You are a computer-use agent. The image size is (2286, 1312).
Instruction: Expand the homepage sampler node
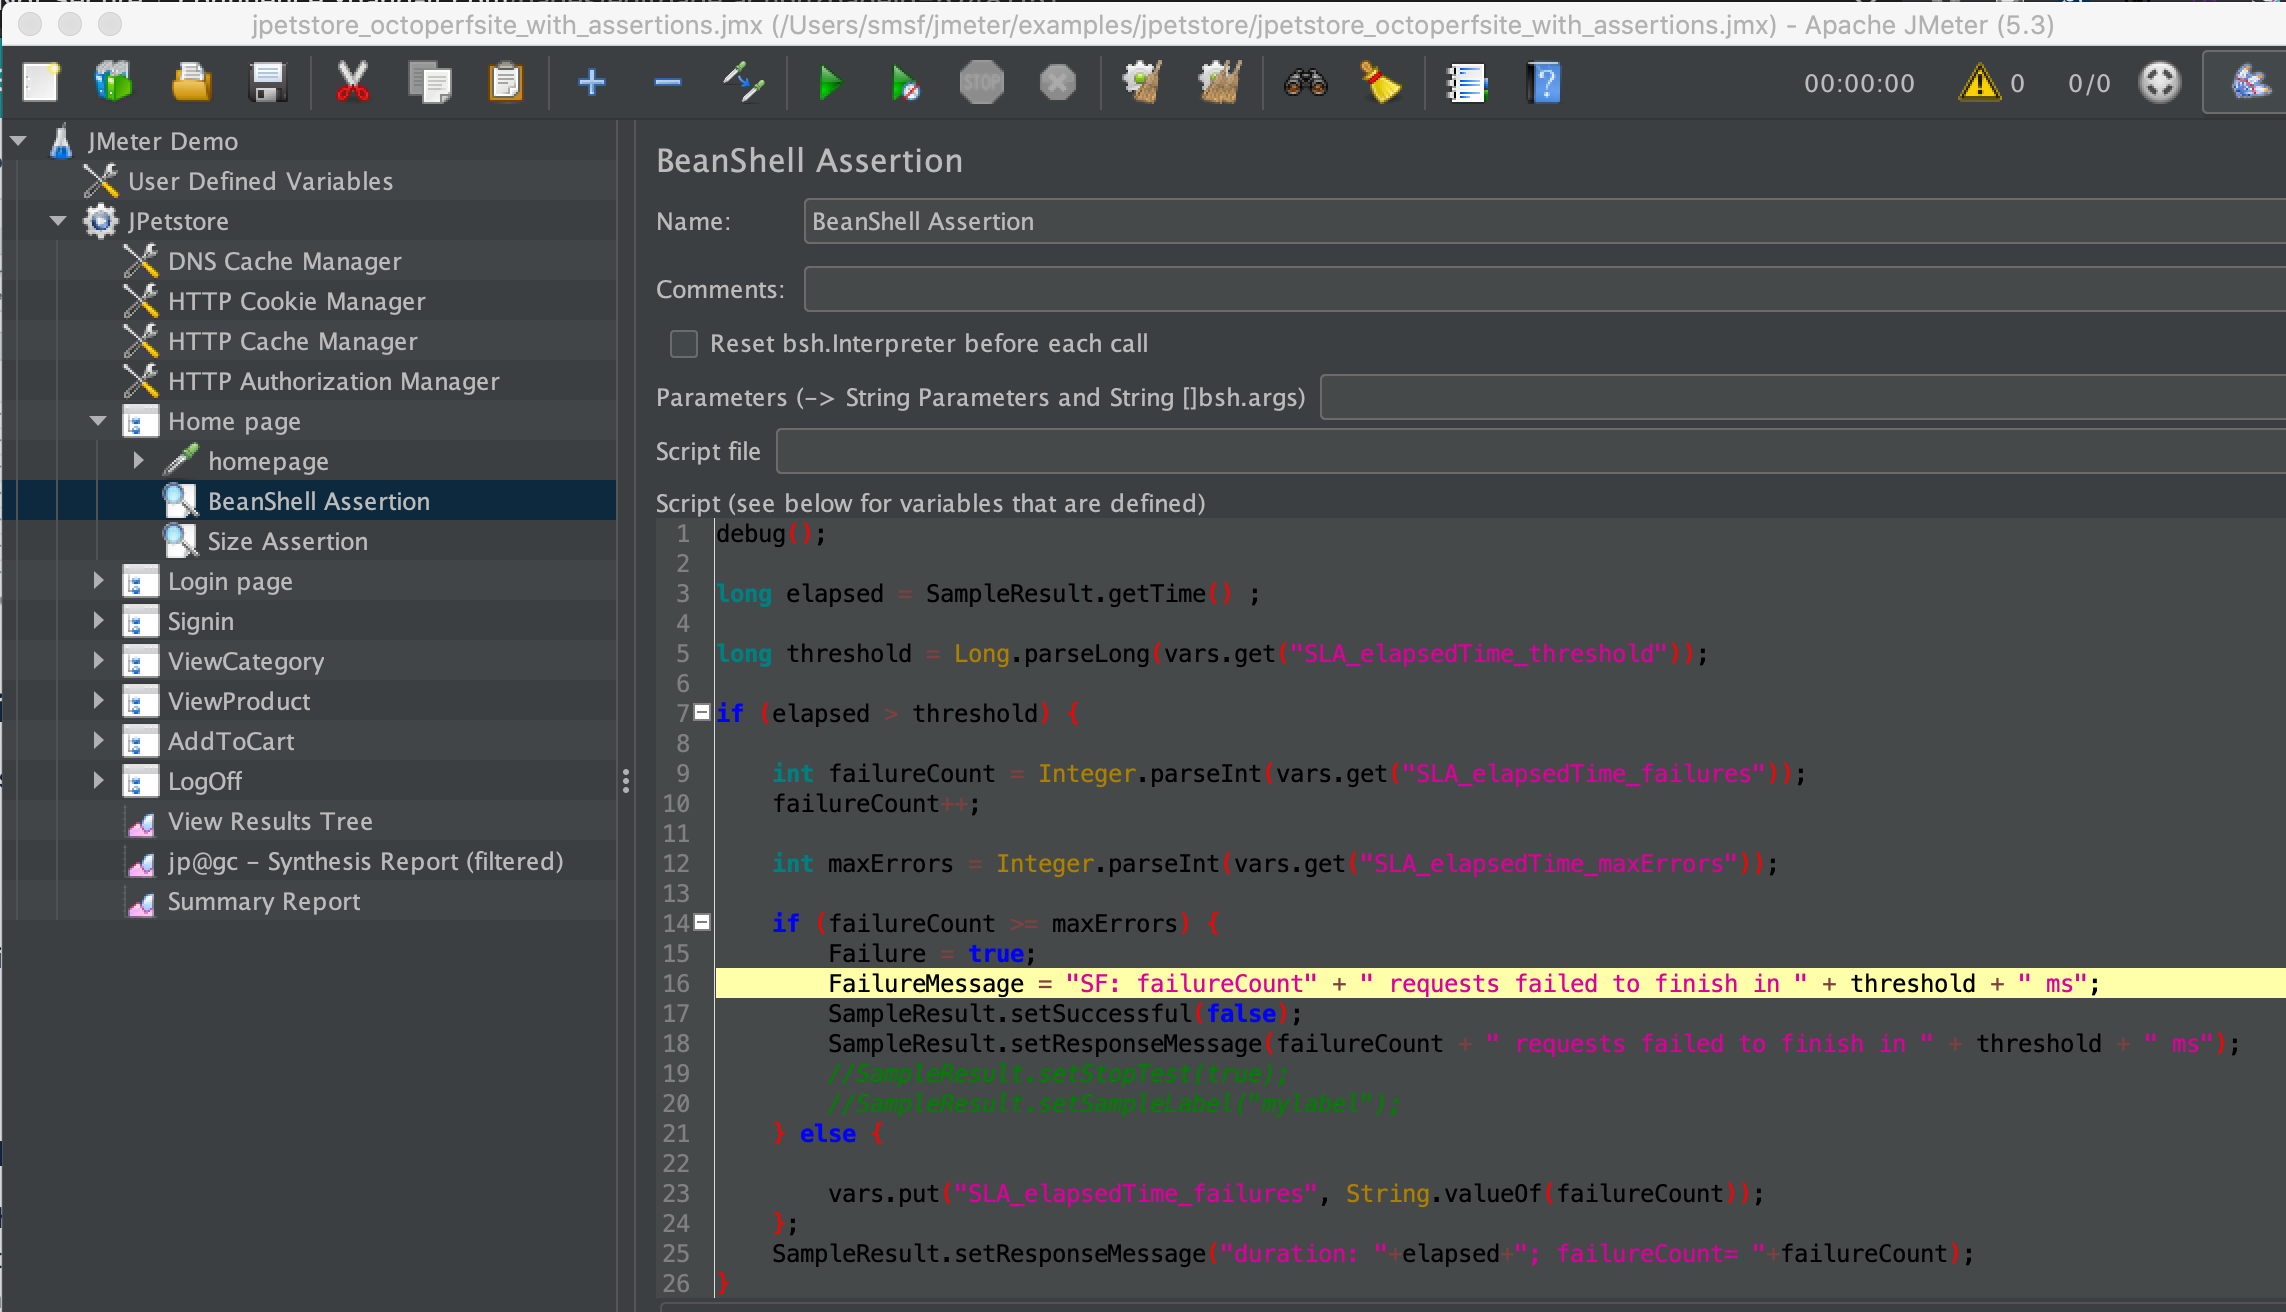(139, 461)
